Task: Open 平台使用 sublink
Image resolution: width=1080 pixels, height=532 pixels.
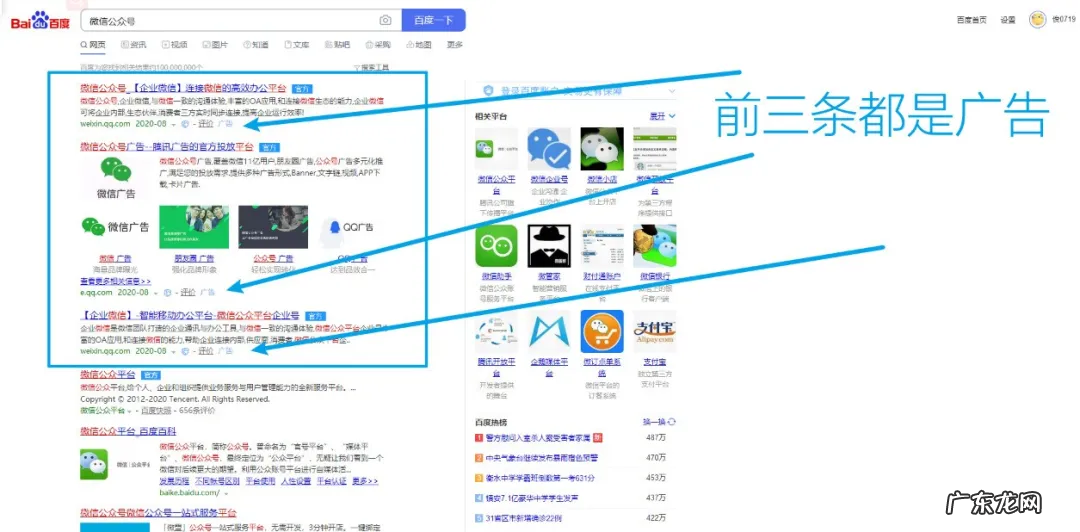Action: coord(260,481)
